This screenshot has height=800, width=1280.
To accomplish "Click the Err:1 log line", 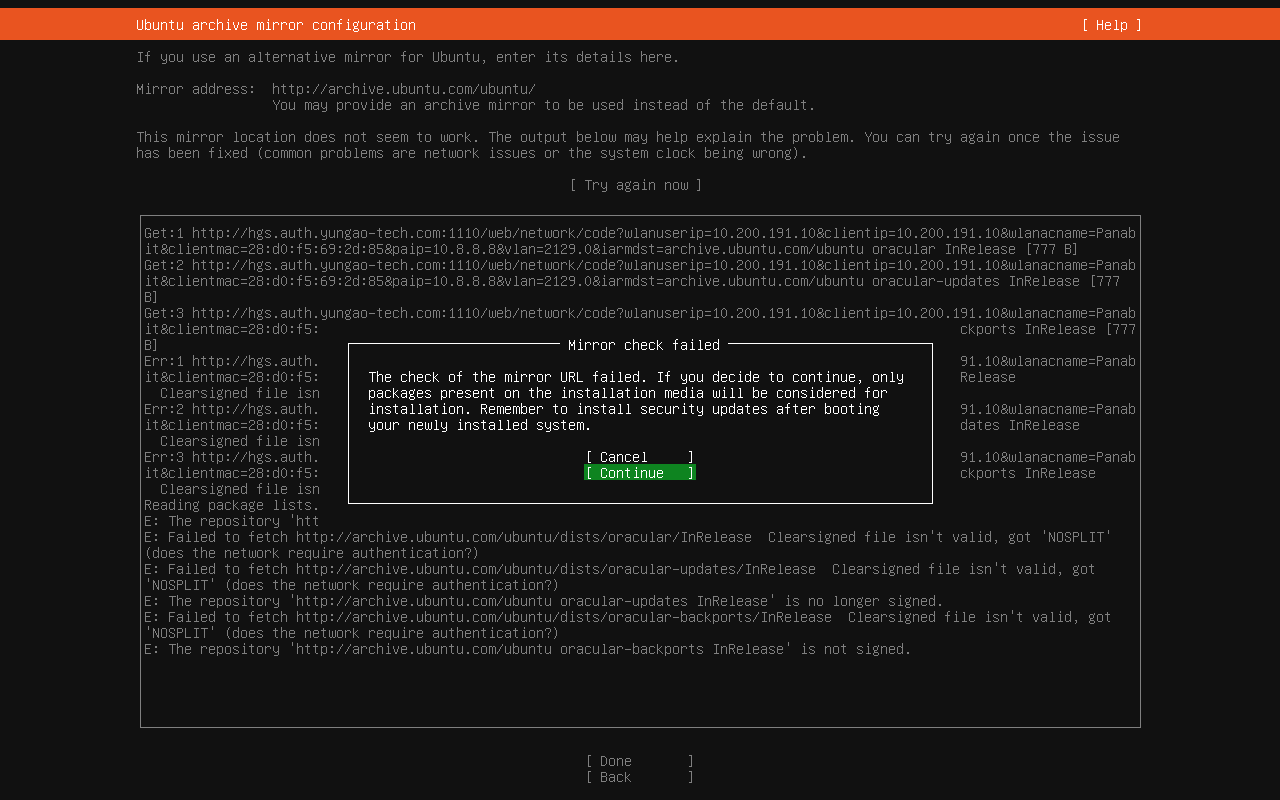I will click(232, 361).
